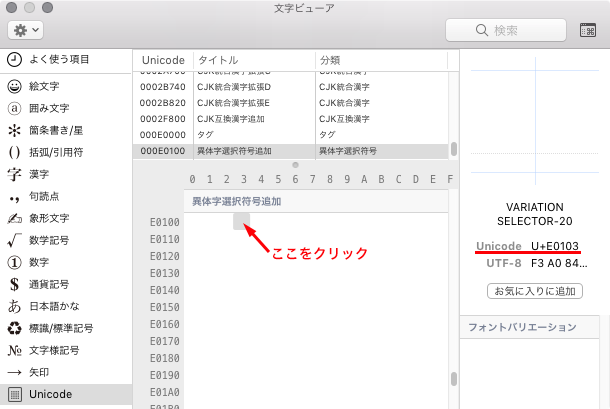Image resolution: width=610 pixels, height=409 pixels.
Task: Sort by the タイトル column header
Action: (x=254, y=60)
